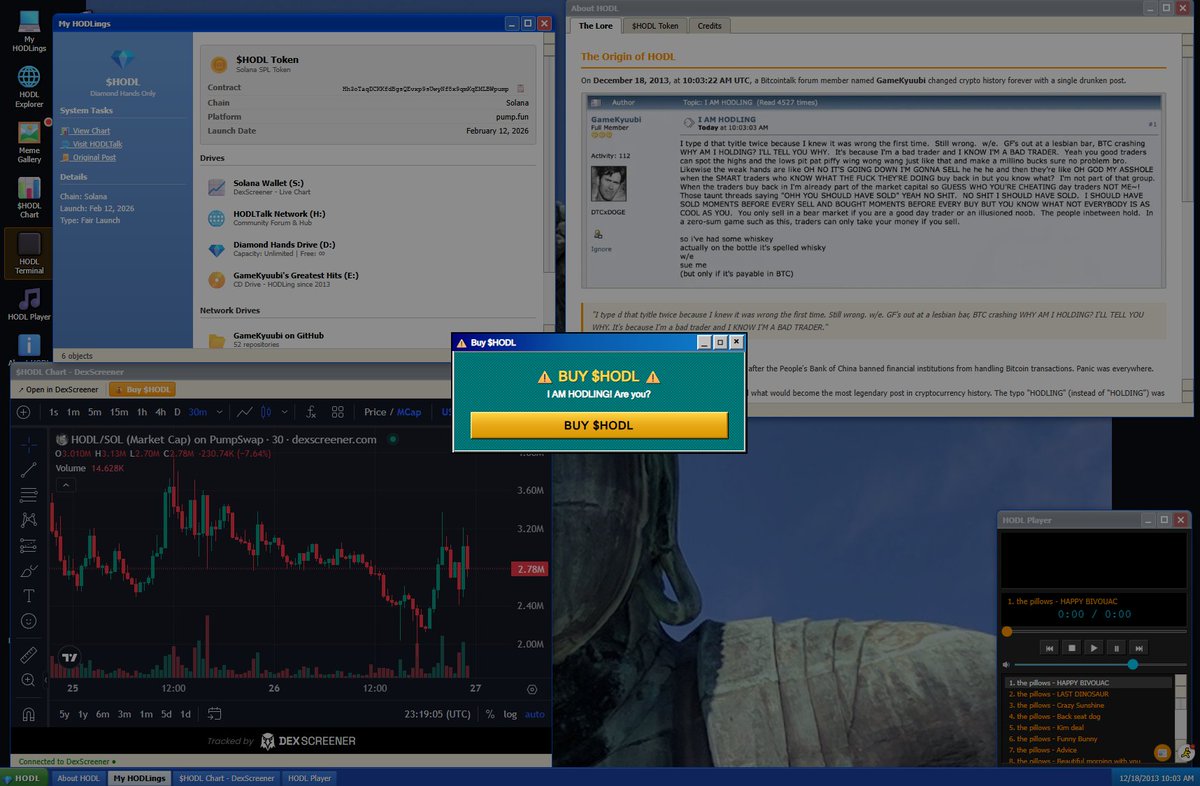Select the crosshair cursor tool in chart
This screenshot has height=786, width=1200.
[28, 443]
